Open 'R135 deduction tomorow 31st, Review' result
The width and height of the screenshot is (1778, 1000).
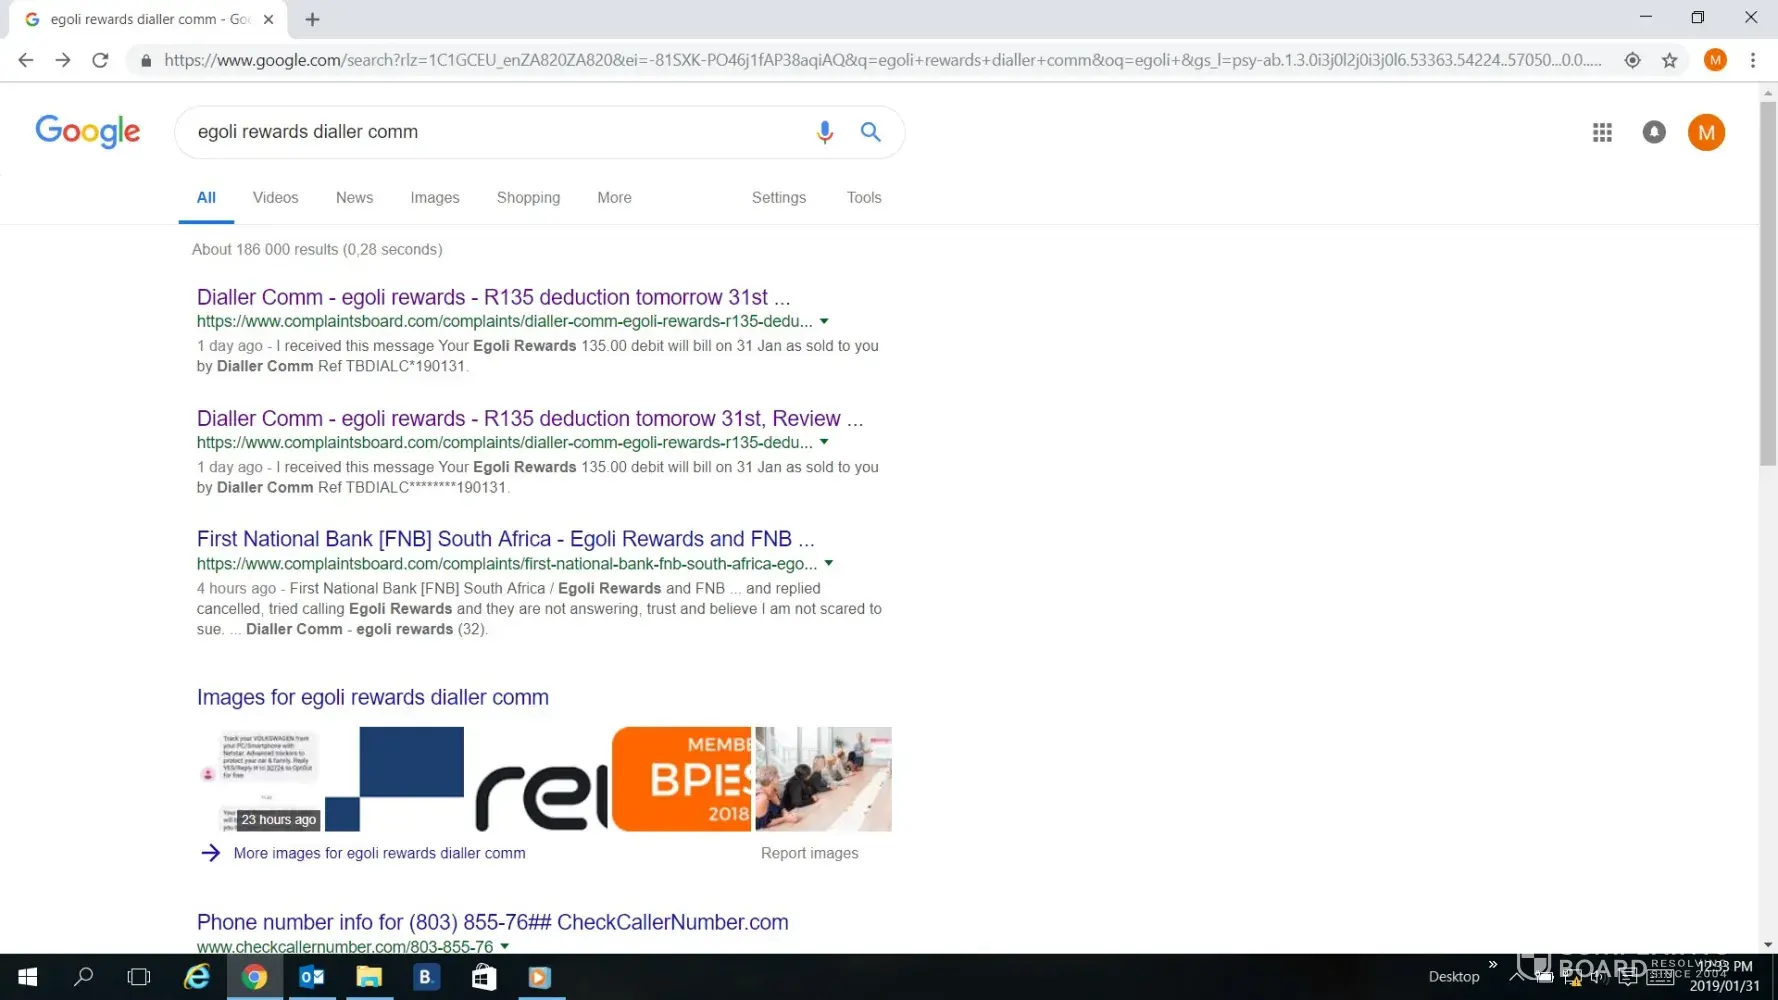(530, 419)
